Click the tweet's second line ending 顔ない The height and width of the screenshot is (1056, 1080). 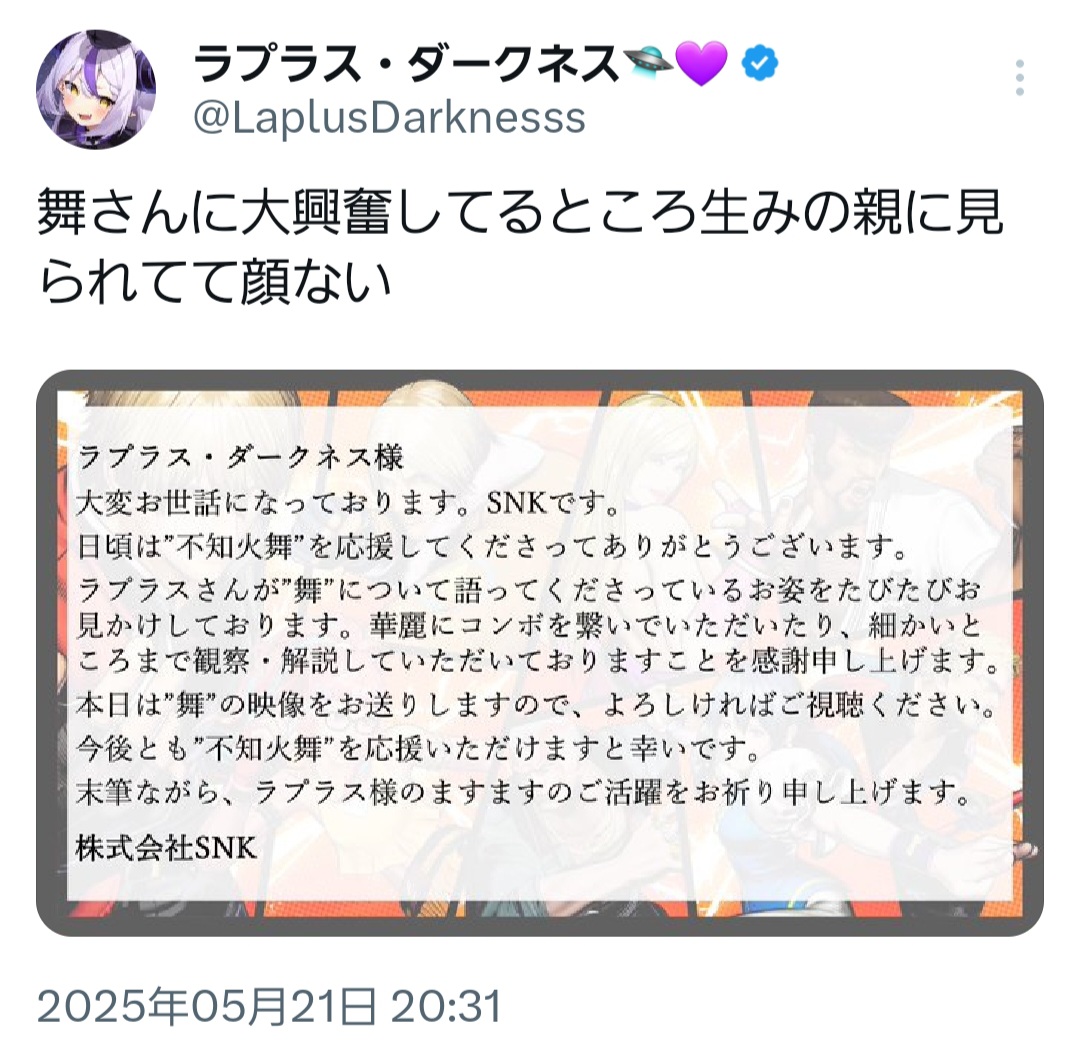[214, 282]
